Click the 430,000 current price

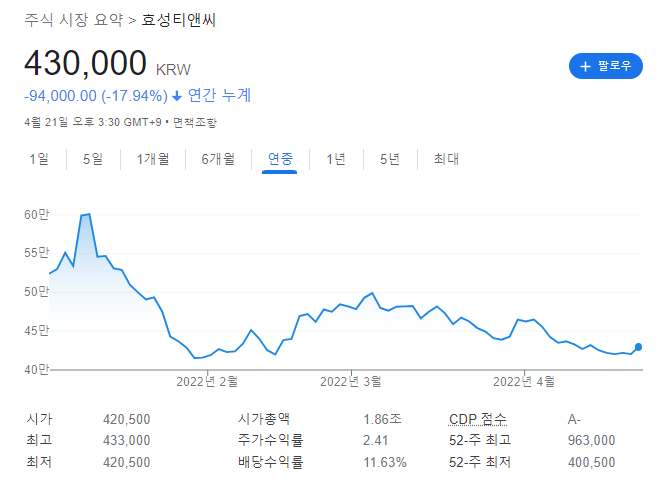[85, 63]
